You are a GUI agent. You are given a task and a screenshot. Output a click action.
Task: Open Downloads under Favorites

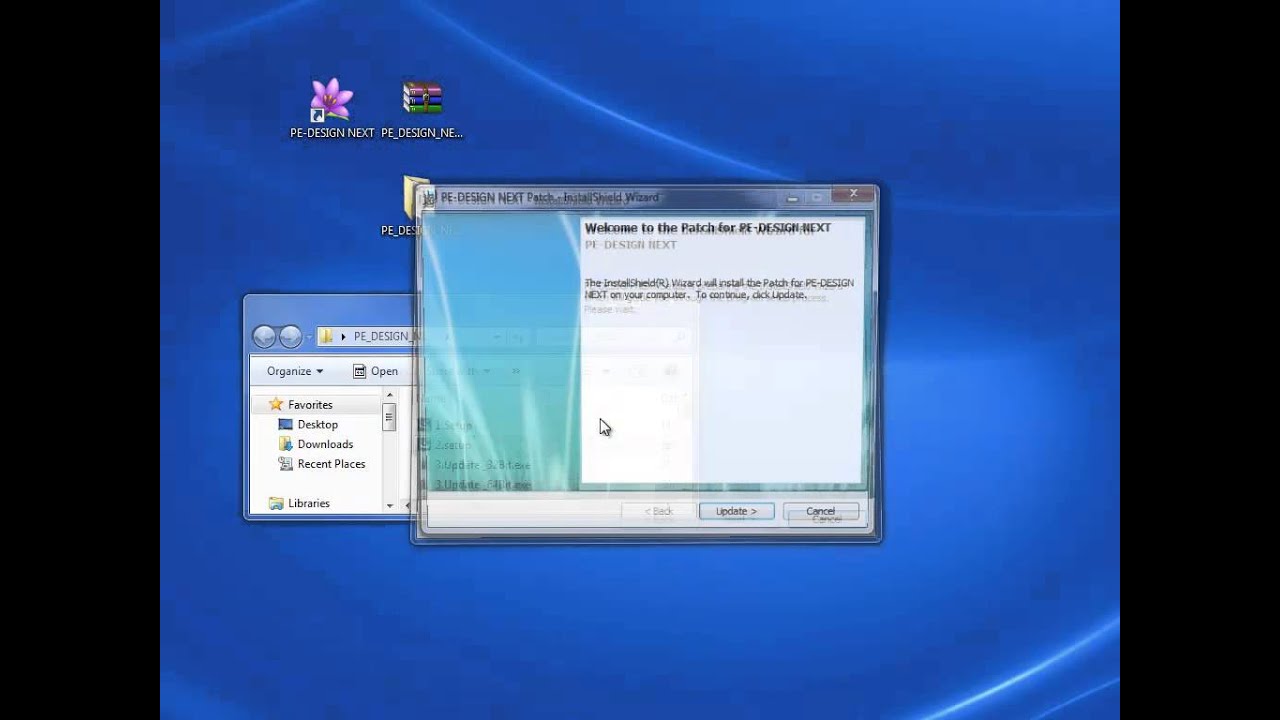[325, 444]
